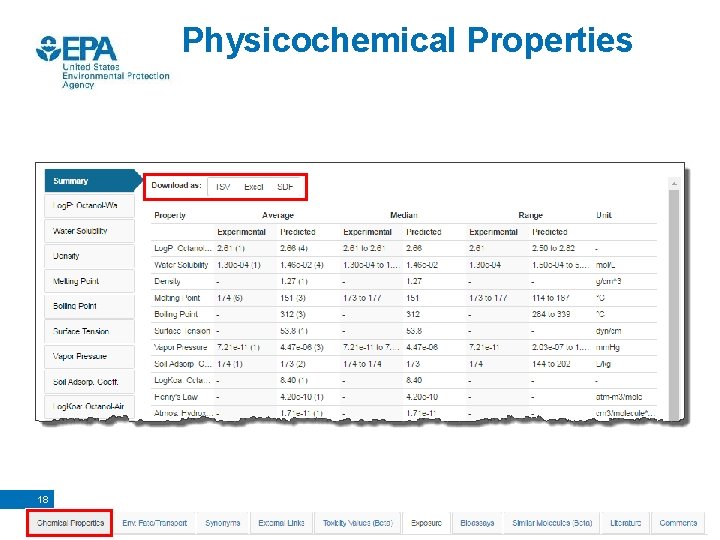
Task: Click the vertical scrollbar track
Action: 674,303
